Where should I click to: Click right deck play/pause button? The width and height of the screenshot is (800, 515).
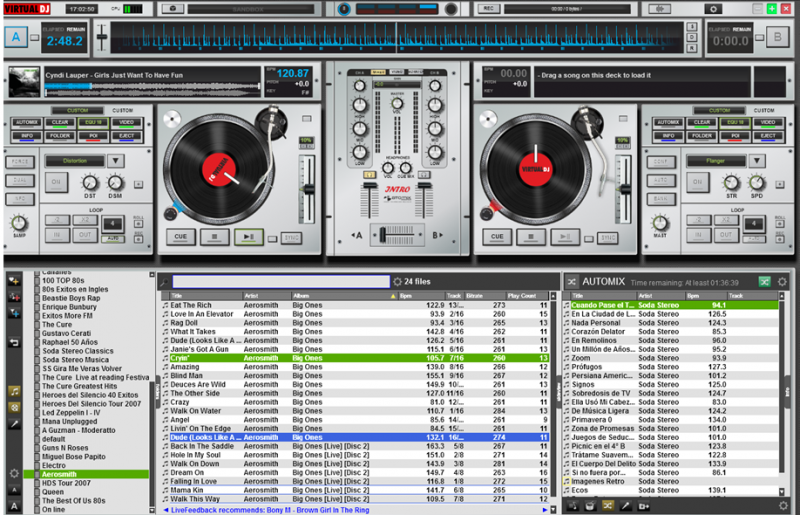tap(565, 237)
